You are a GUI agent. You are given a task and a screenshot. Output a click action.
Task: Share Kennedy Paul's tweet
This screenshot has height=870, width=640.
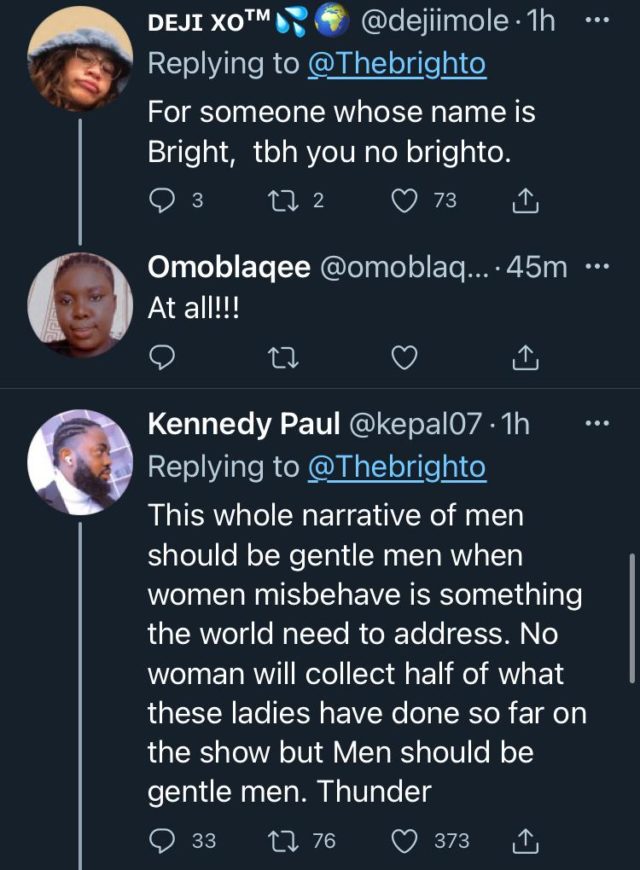point(525,841)
